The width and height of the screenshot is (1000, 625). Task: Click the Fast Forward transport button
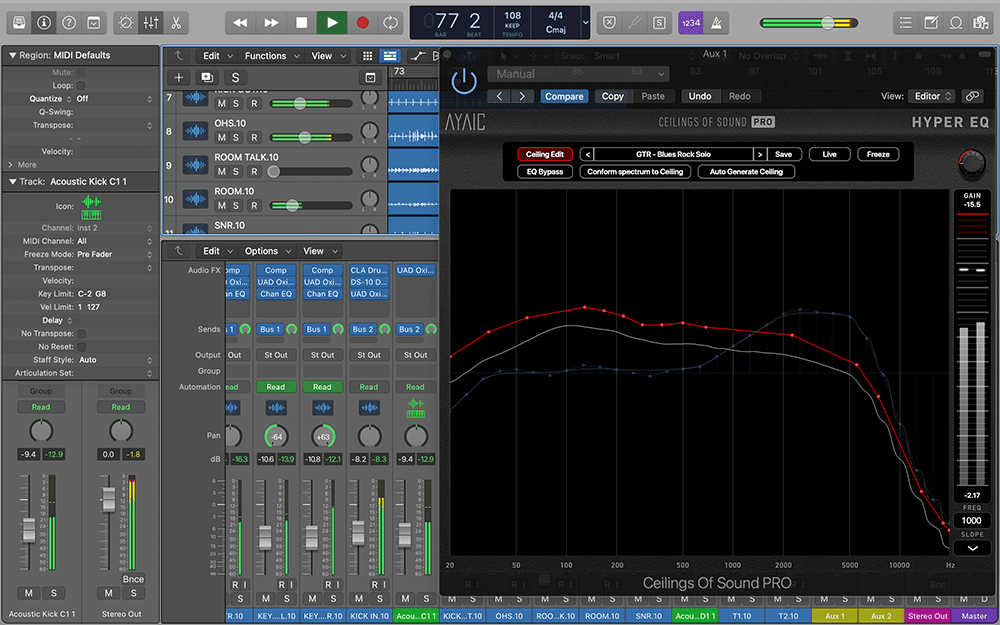tap(271, 23)
